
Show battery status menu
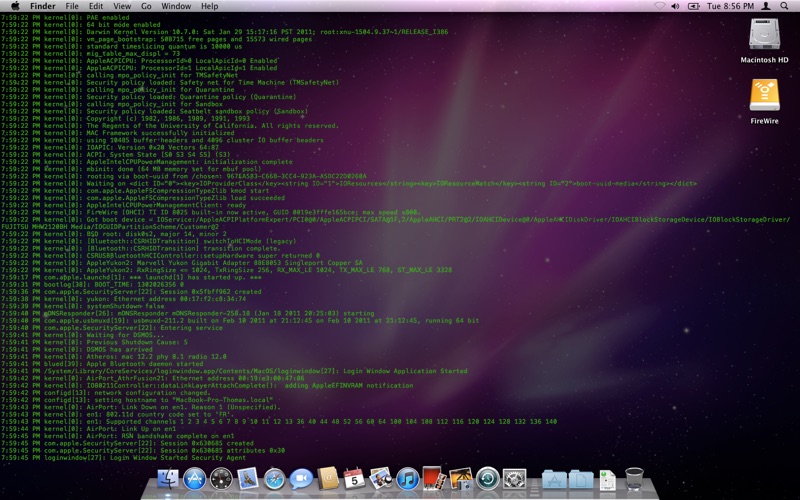pyautogui.click(x=693, y=6)
